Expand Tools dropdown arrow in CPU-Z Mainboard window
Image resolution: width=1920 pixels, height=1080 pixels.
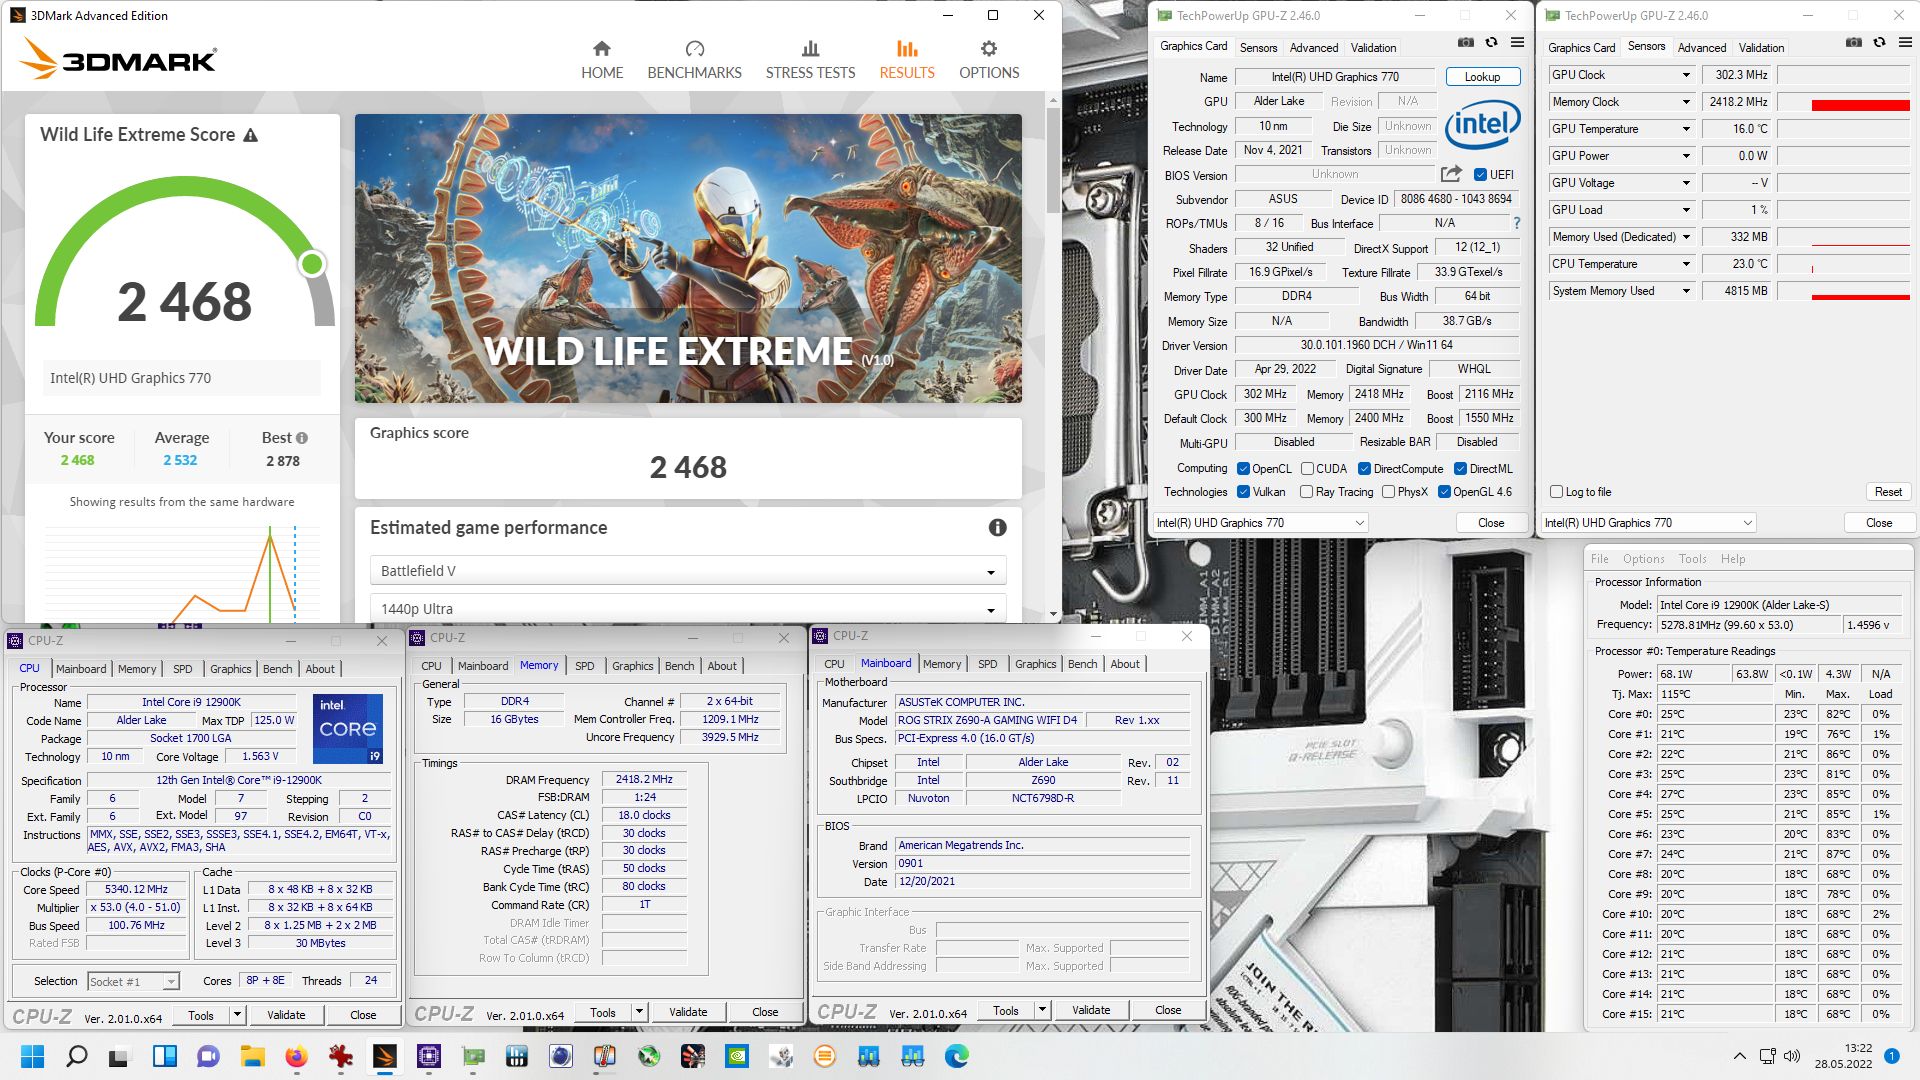point(1042,1010)
